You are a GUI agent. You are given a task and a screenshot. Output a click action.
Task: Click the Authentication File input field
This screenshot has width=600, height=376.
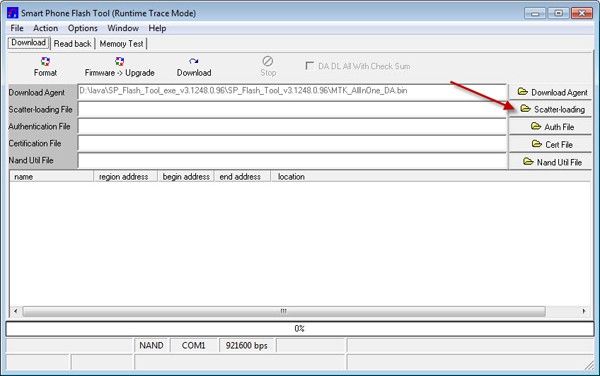pyautogui.click(x=292, y=126)
